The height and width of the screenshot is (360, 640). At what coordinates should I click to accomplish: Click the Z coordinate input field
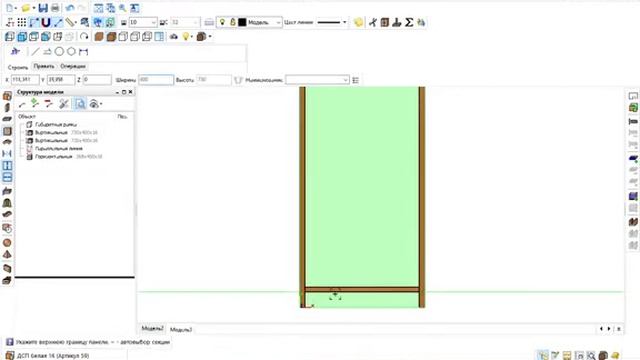[97, 80]
